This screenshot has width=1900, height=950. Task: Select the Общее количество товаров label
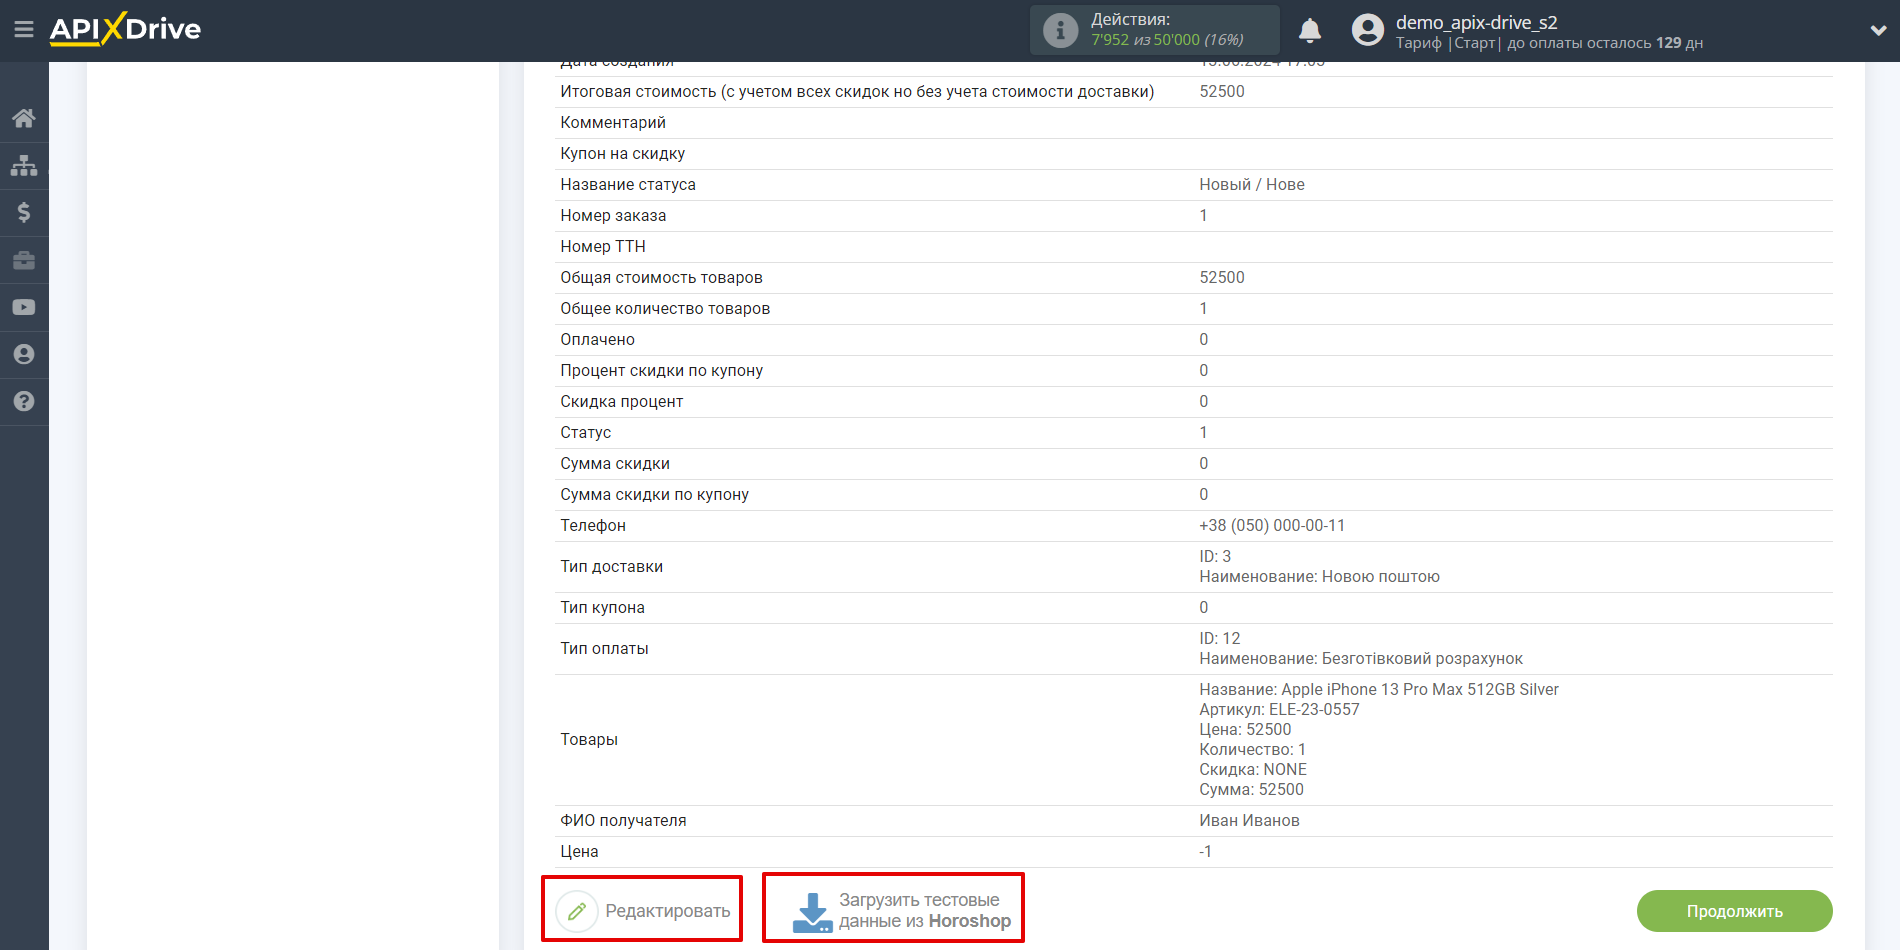(665, 309)
